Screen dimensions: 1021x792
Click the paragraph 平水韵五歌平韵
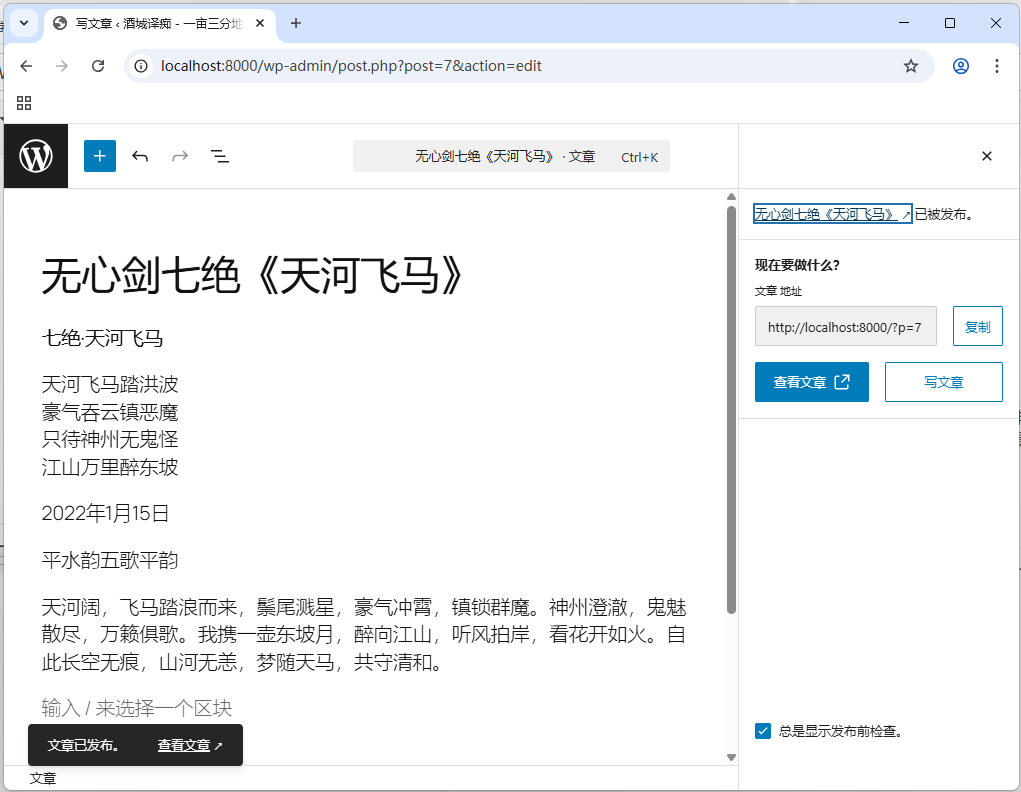pyautogui.click(x=110, y=560)
